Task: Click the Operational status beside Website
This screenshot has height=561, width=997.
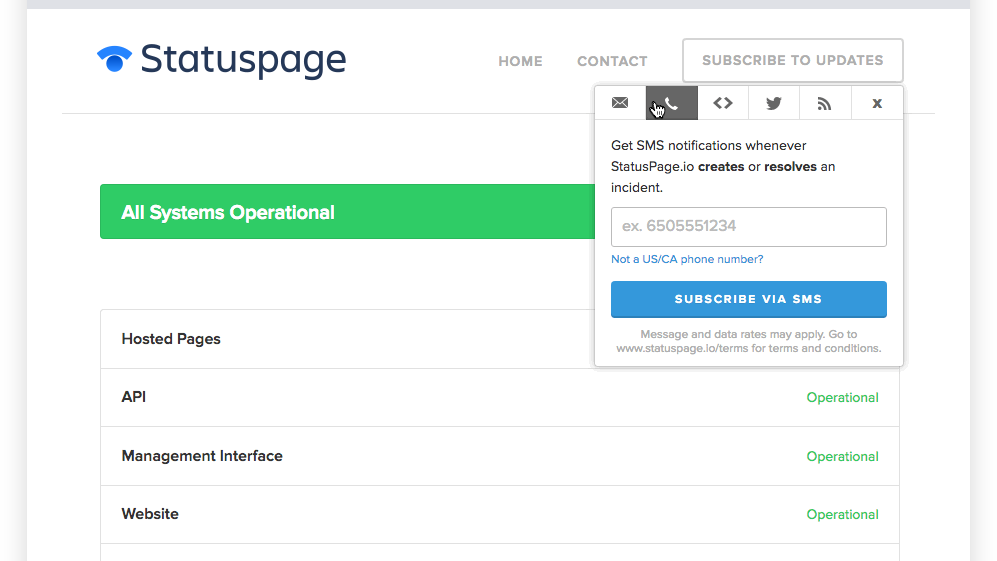Action: 842,514
